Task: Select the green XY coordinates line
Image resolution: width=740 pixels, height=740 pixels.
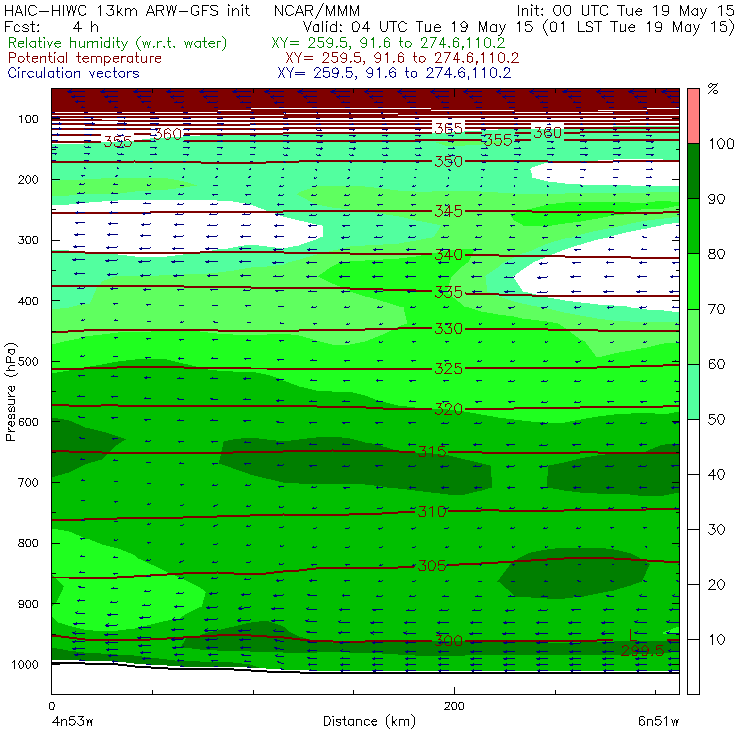Action: click(388, 43)
